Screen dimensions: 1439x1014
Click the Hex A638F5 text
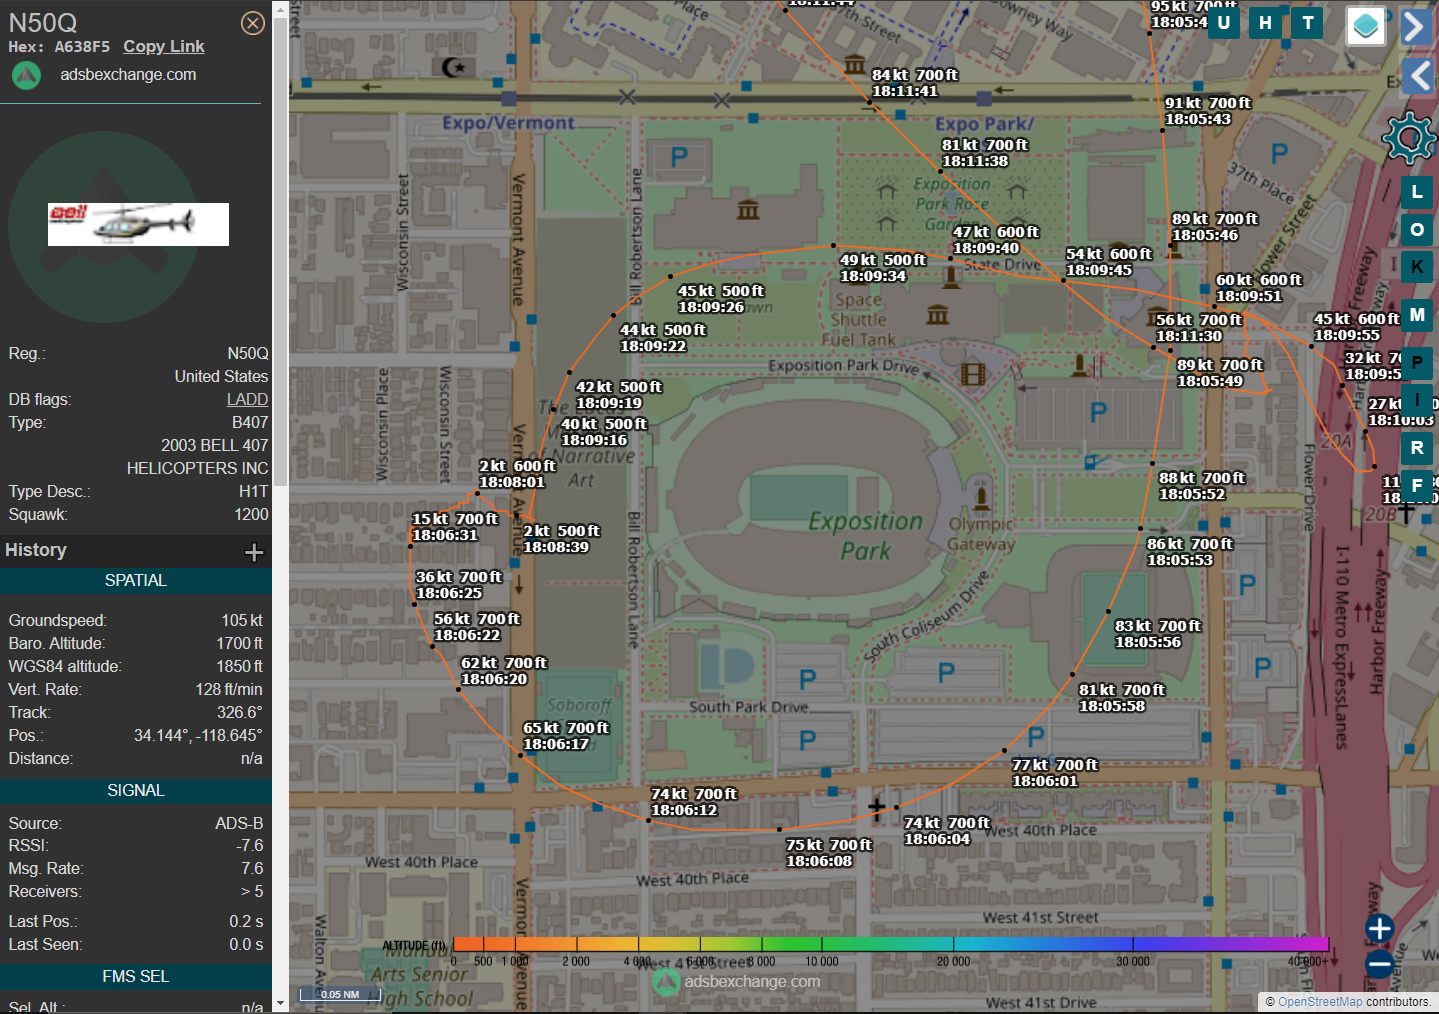(59, 47)
